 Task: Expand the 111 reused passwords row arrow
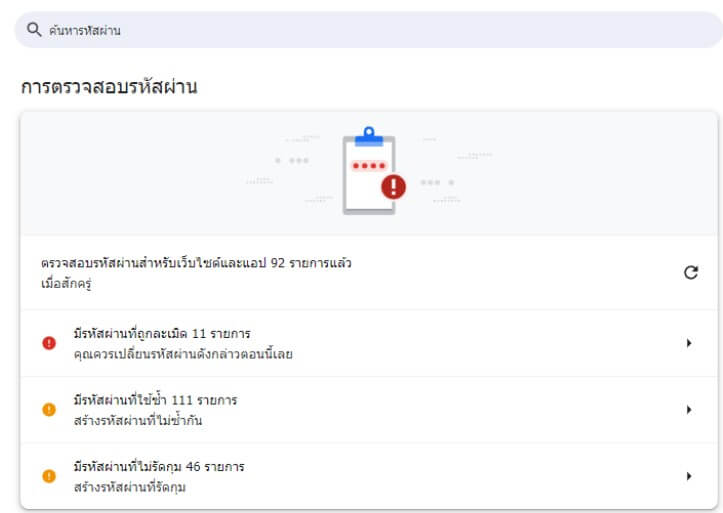point(689,409)
